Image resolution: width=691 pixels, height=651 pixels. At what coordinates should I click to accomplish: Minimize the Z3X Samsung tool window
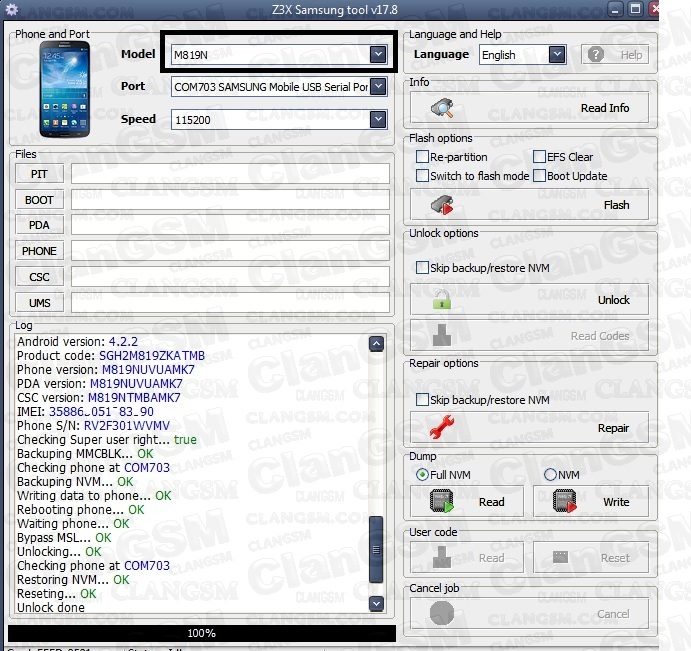[x=616, y=9]
